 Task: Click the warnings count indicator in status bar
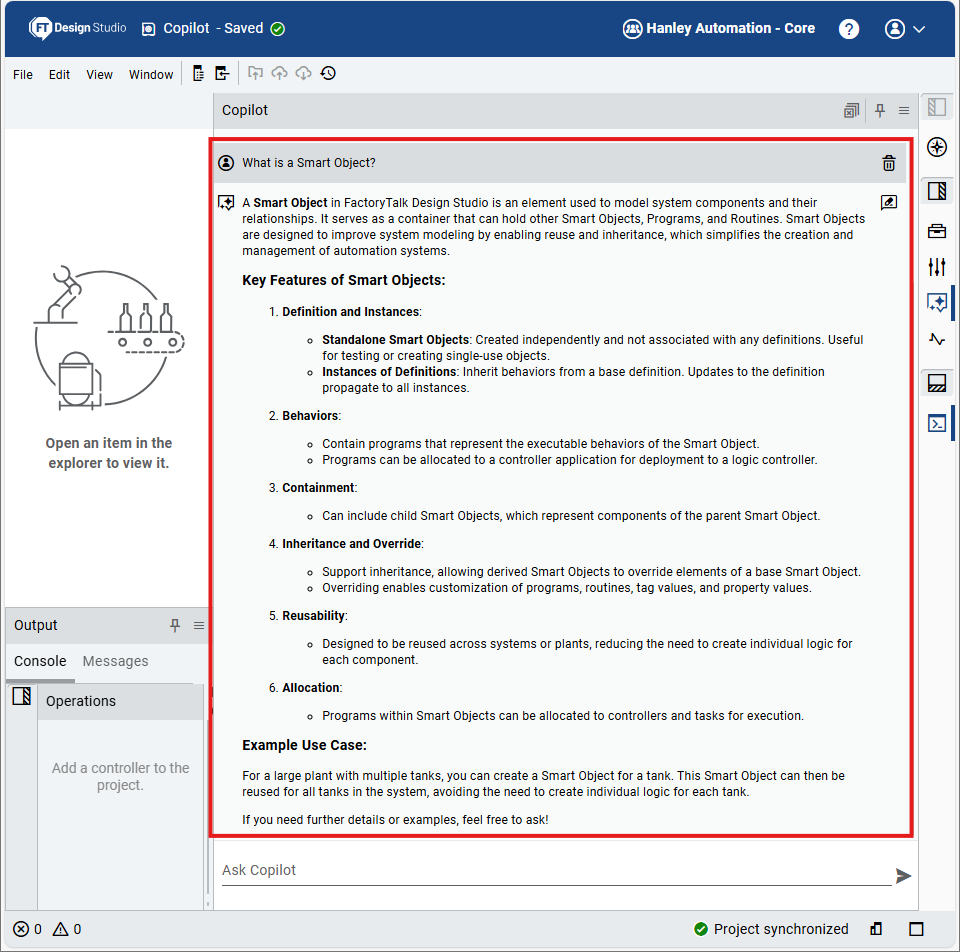tap(67, 929)
